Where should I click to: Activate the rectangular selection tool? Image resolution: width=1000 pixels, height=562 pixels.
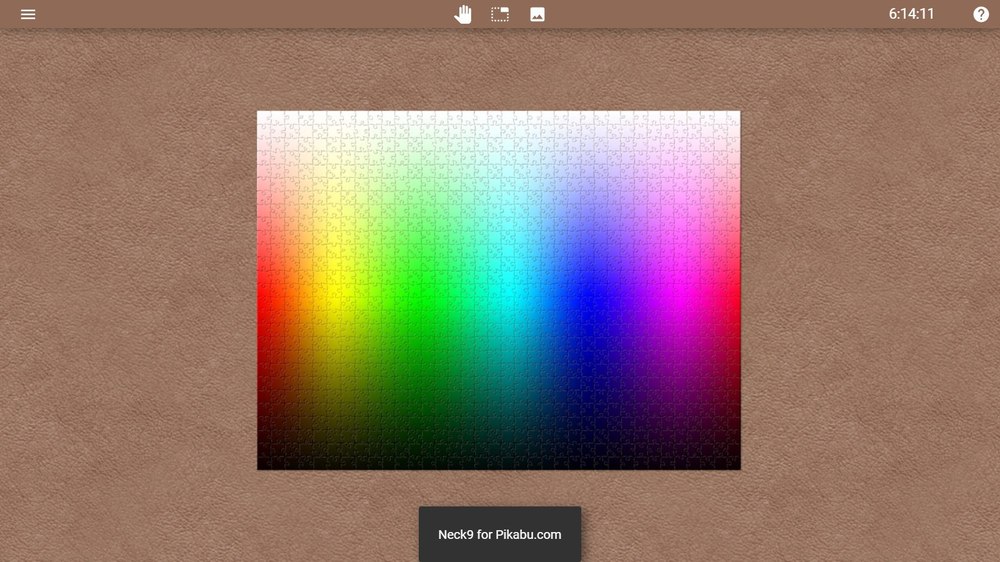[500, 14]
